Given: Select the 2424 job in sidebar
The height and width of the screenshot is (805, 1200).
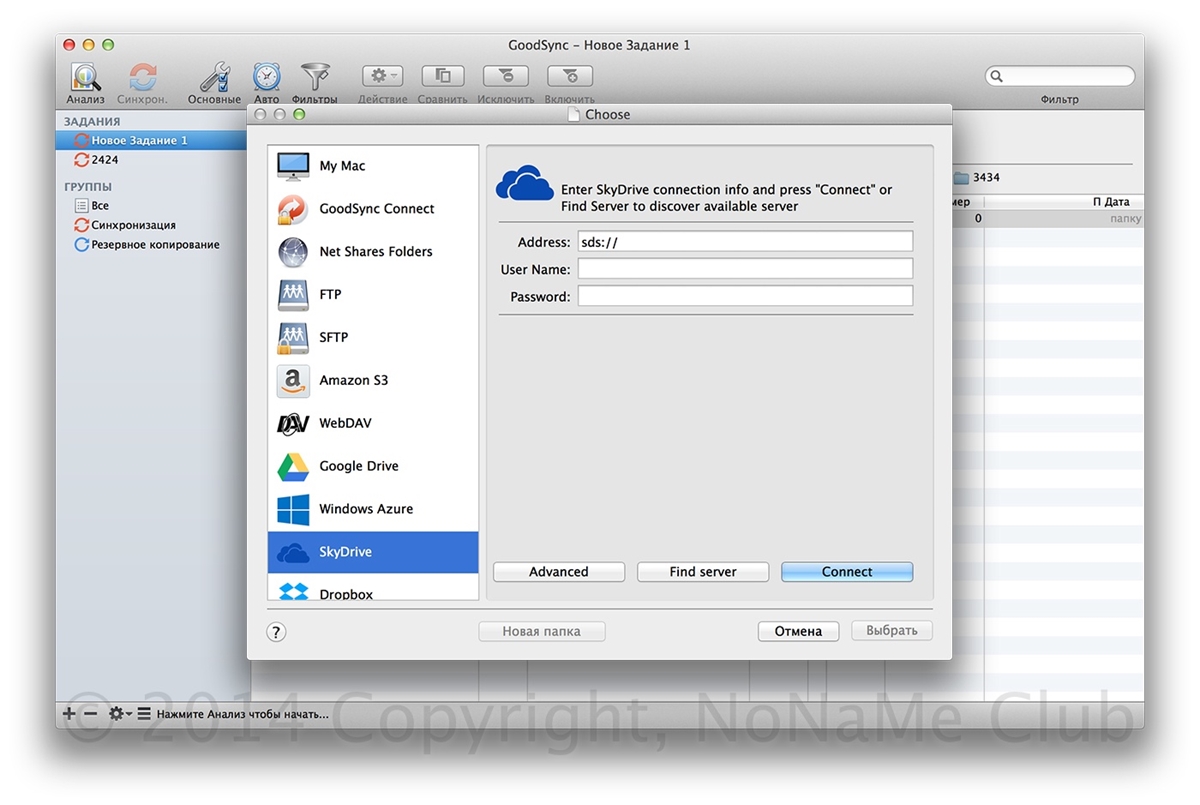Looking at the screenshot, I should 104,160.
